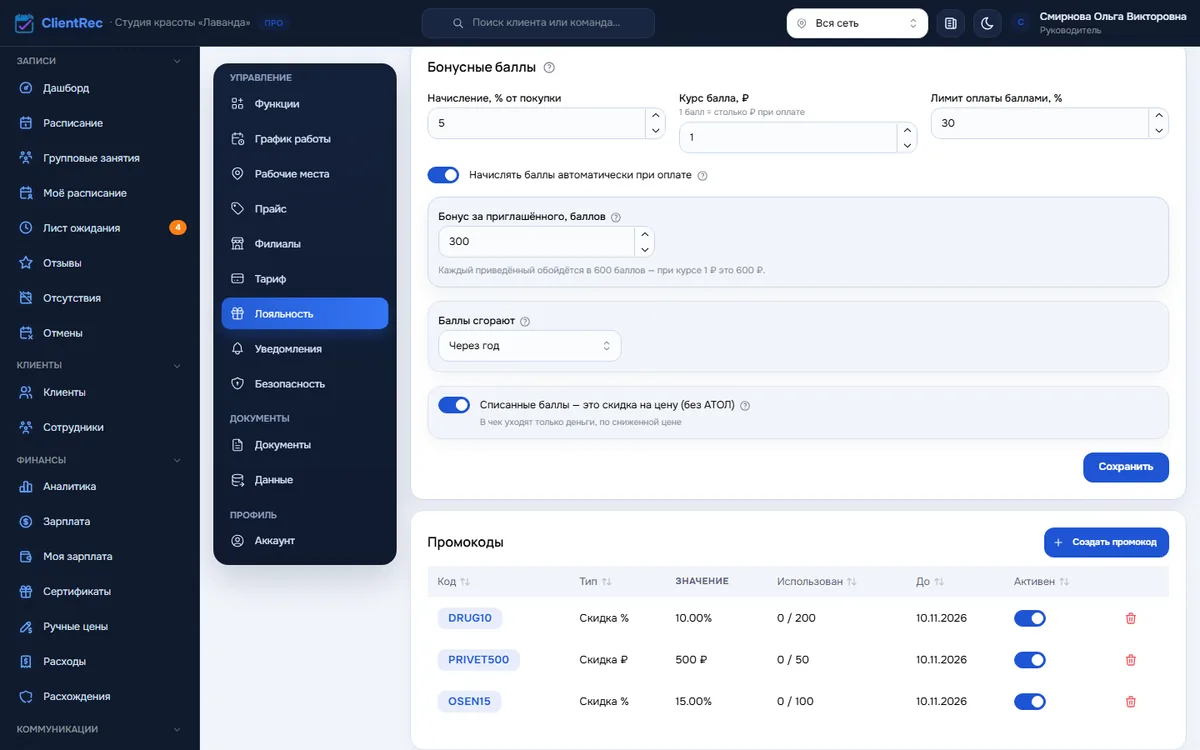Open the Вся сеть branch selector
This screenshot has width=1200, height=750.
click(857, 23)
